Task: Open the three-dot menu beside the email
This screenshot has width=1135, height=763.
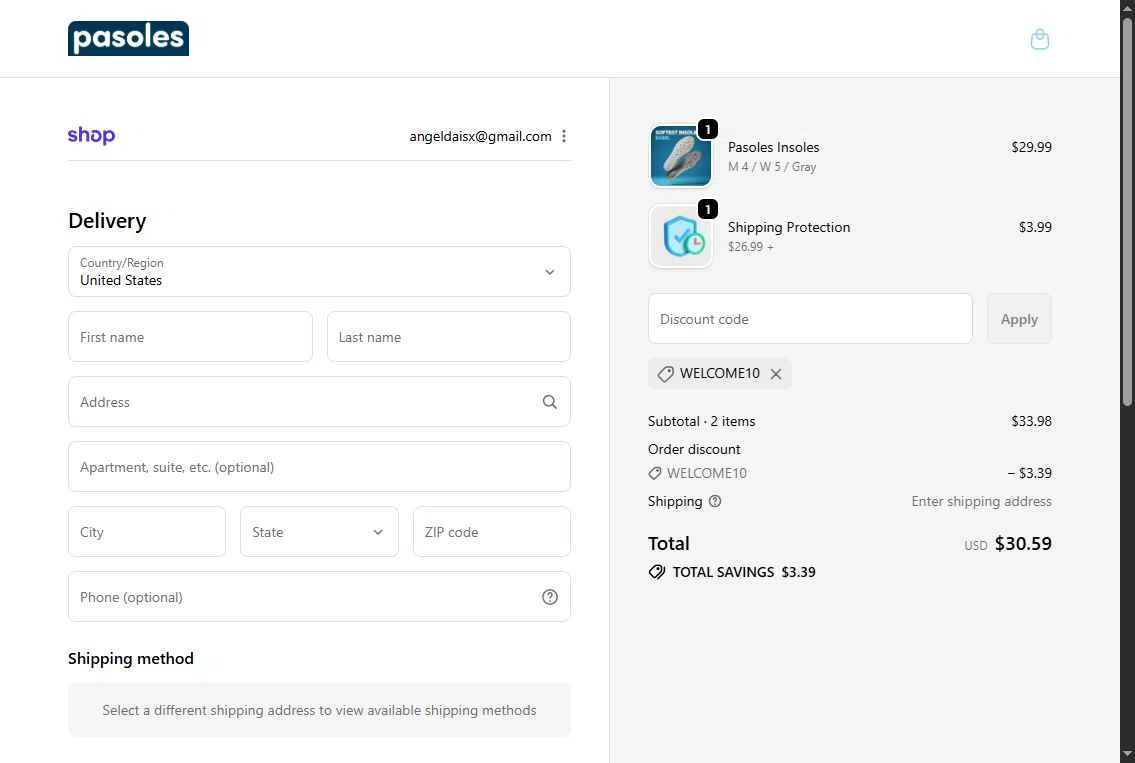Action: coord(564,136)
